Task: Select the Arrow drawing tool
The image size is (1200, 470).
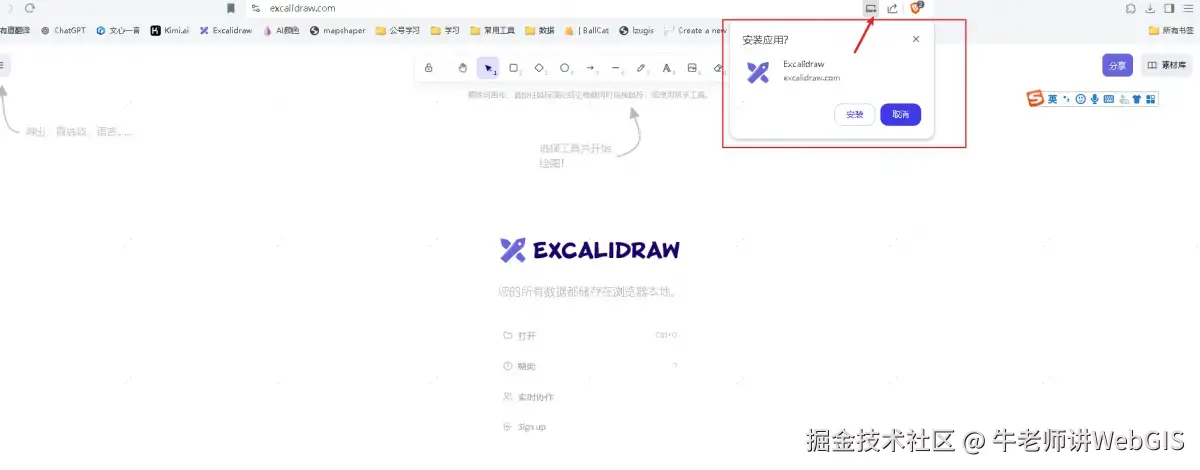Action: [x=591, y=68]
